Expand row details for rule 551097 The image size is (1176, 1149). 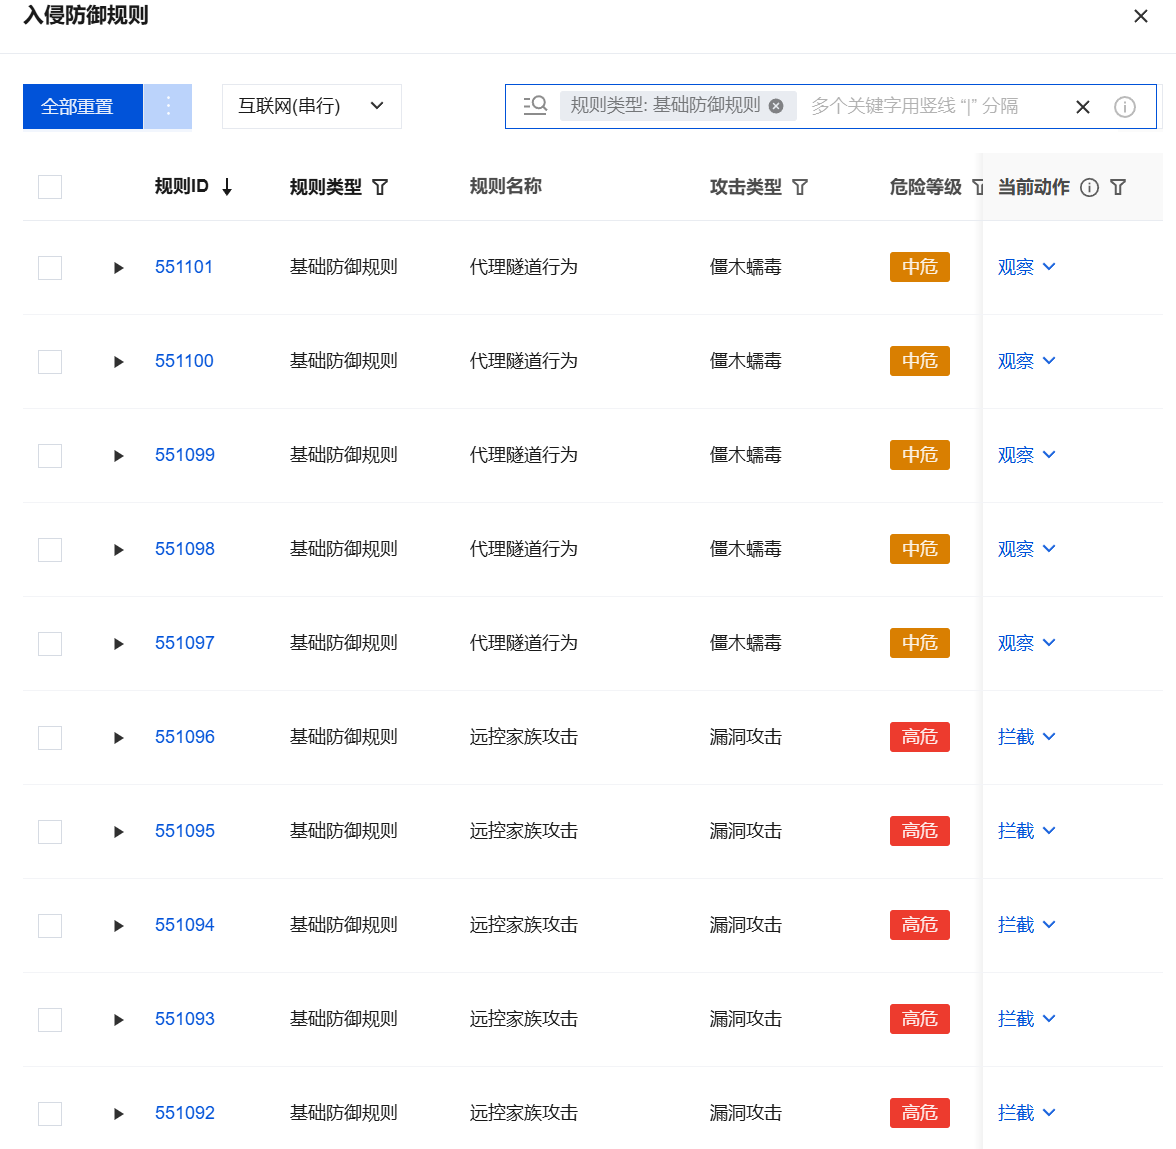pyautogui.click(x=118, y=644)
